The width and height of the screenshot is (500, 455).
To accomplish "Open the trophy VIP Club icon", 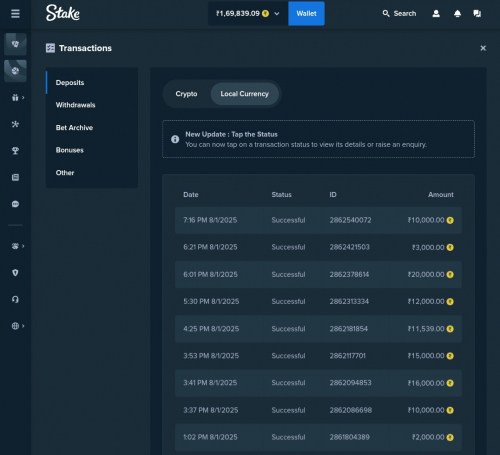I will click(x=15, y=151).
